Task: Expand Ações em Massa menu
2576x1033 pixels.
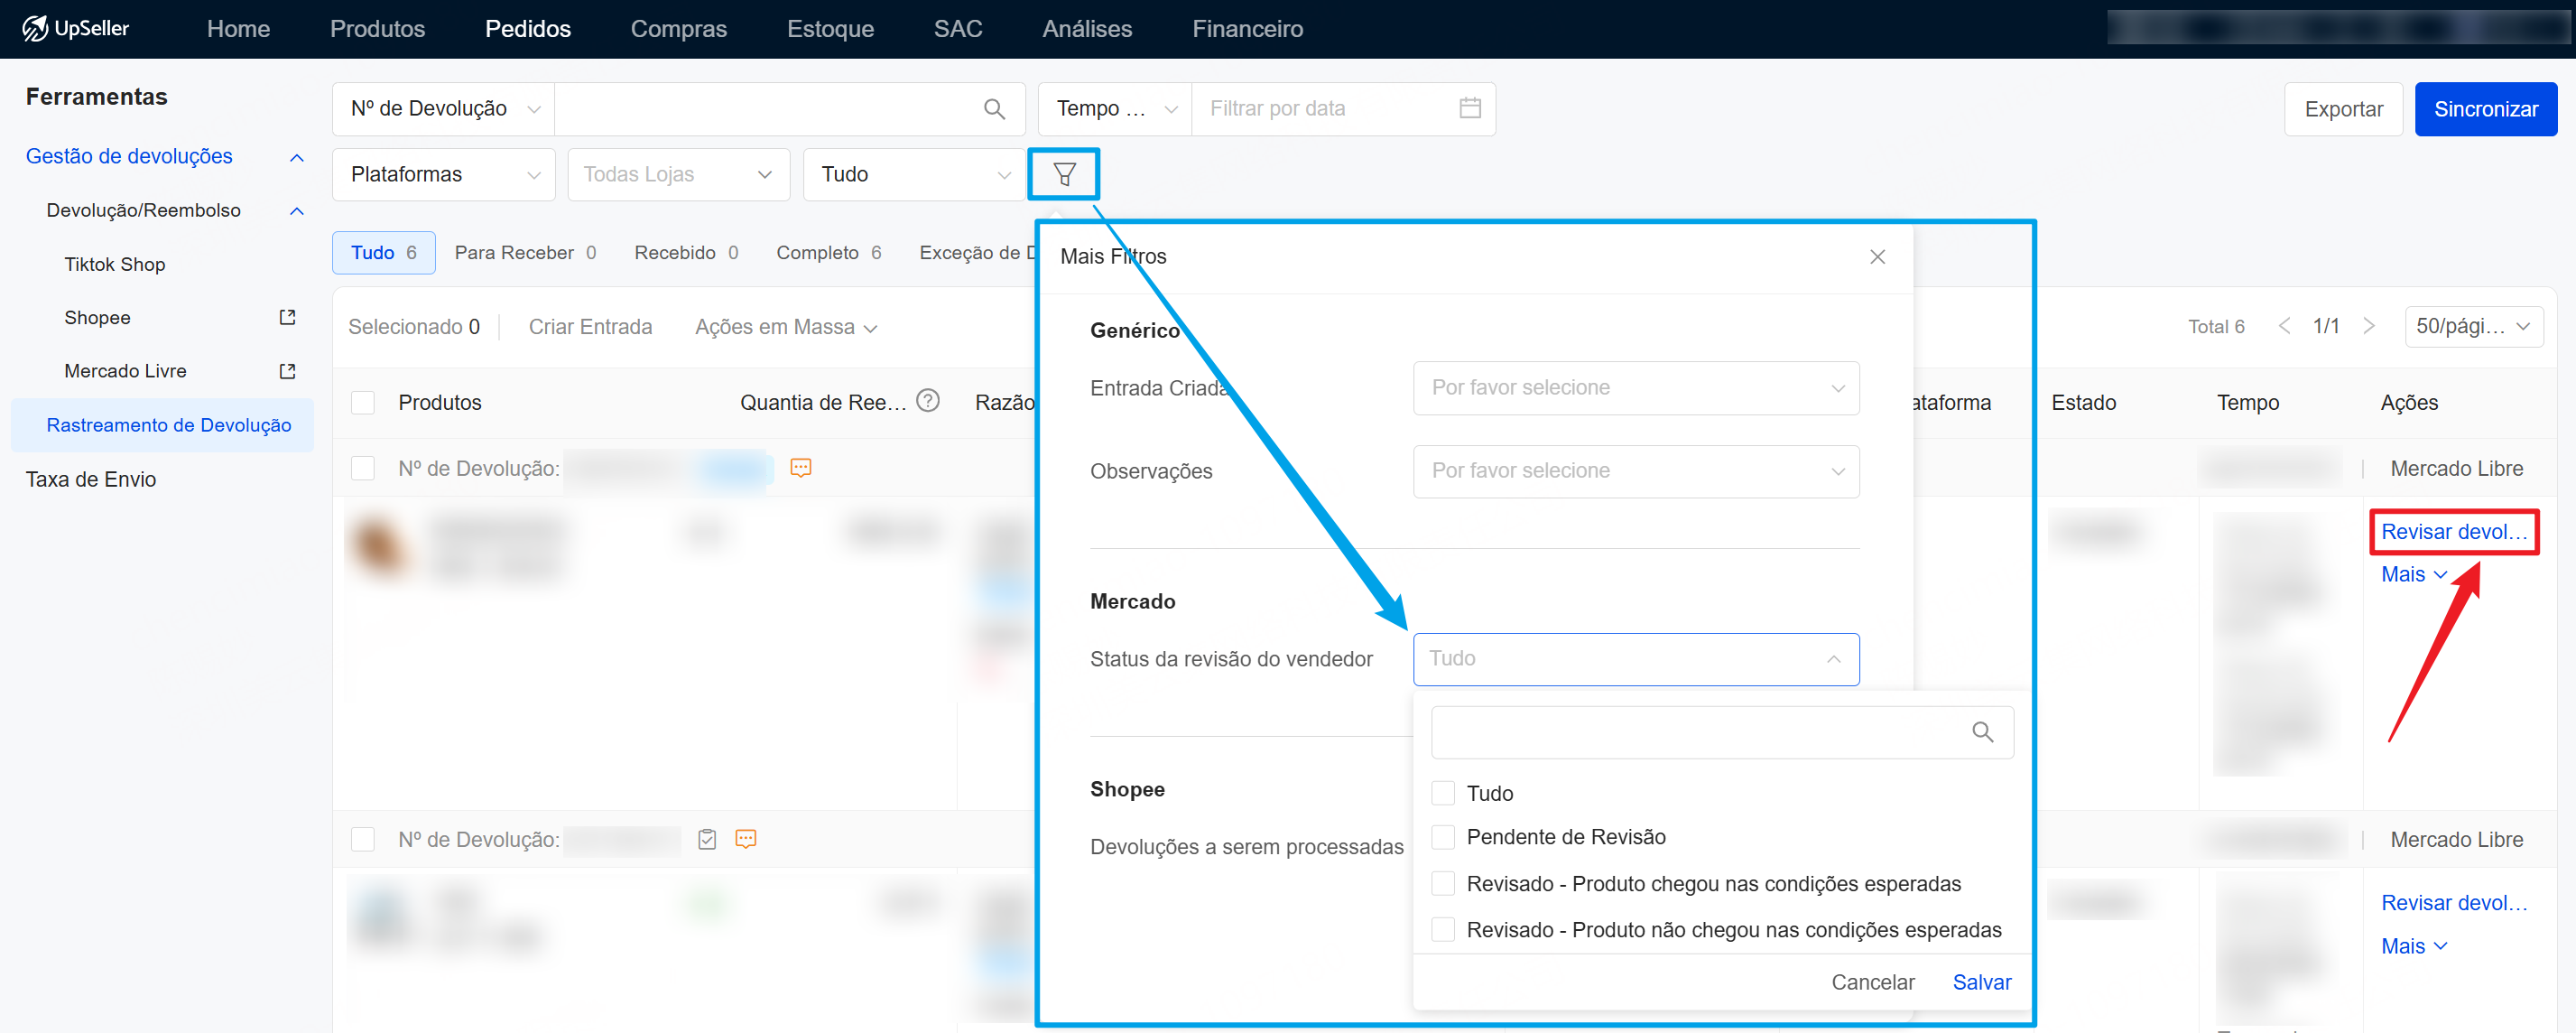Action: coord(785,327)
